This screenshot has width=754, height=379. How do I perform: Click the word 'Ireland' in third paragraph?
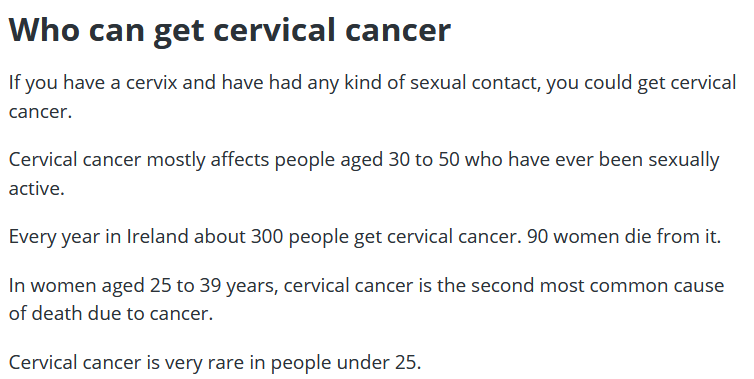(x=157, y=237)
